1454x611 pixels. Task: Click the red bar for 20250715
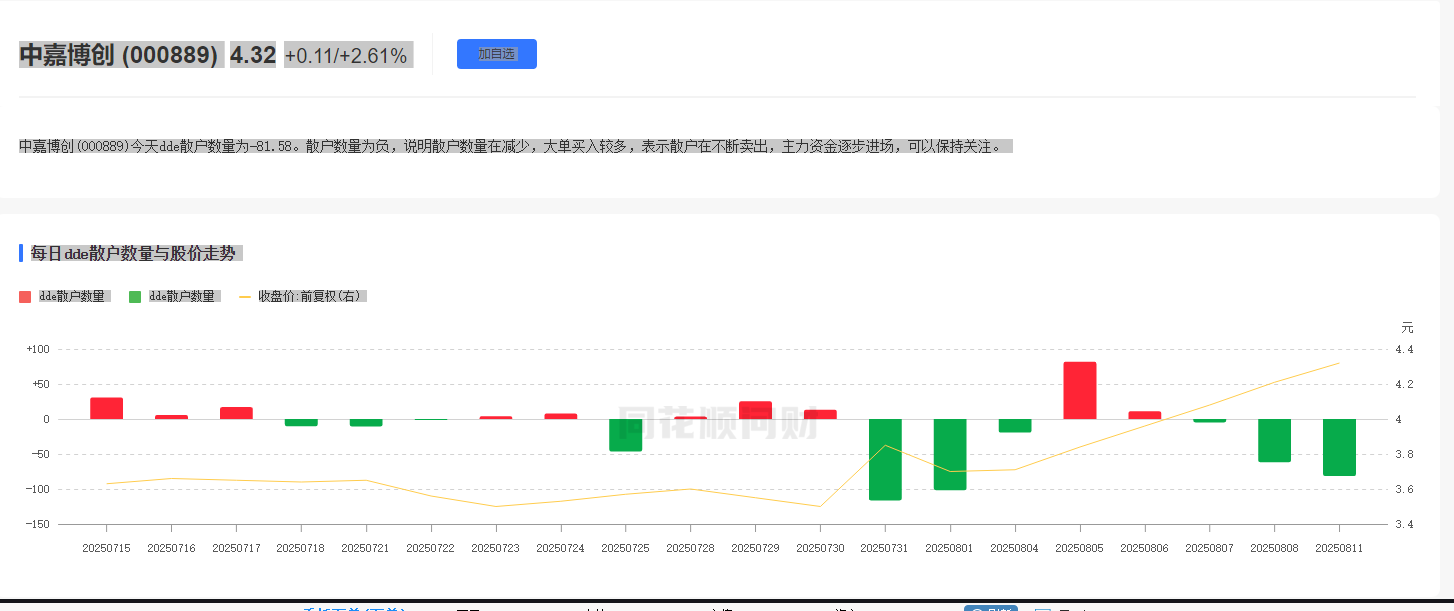106,408
